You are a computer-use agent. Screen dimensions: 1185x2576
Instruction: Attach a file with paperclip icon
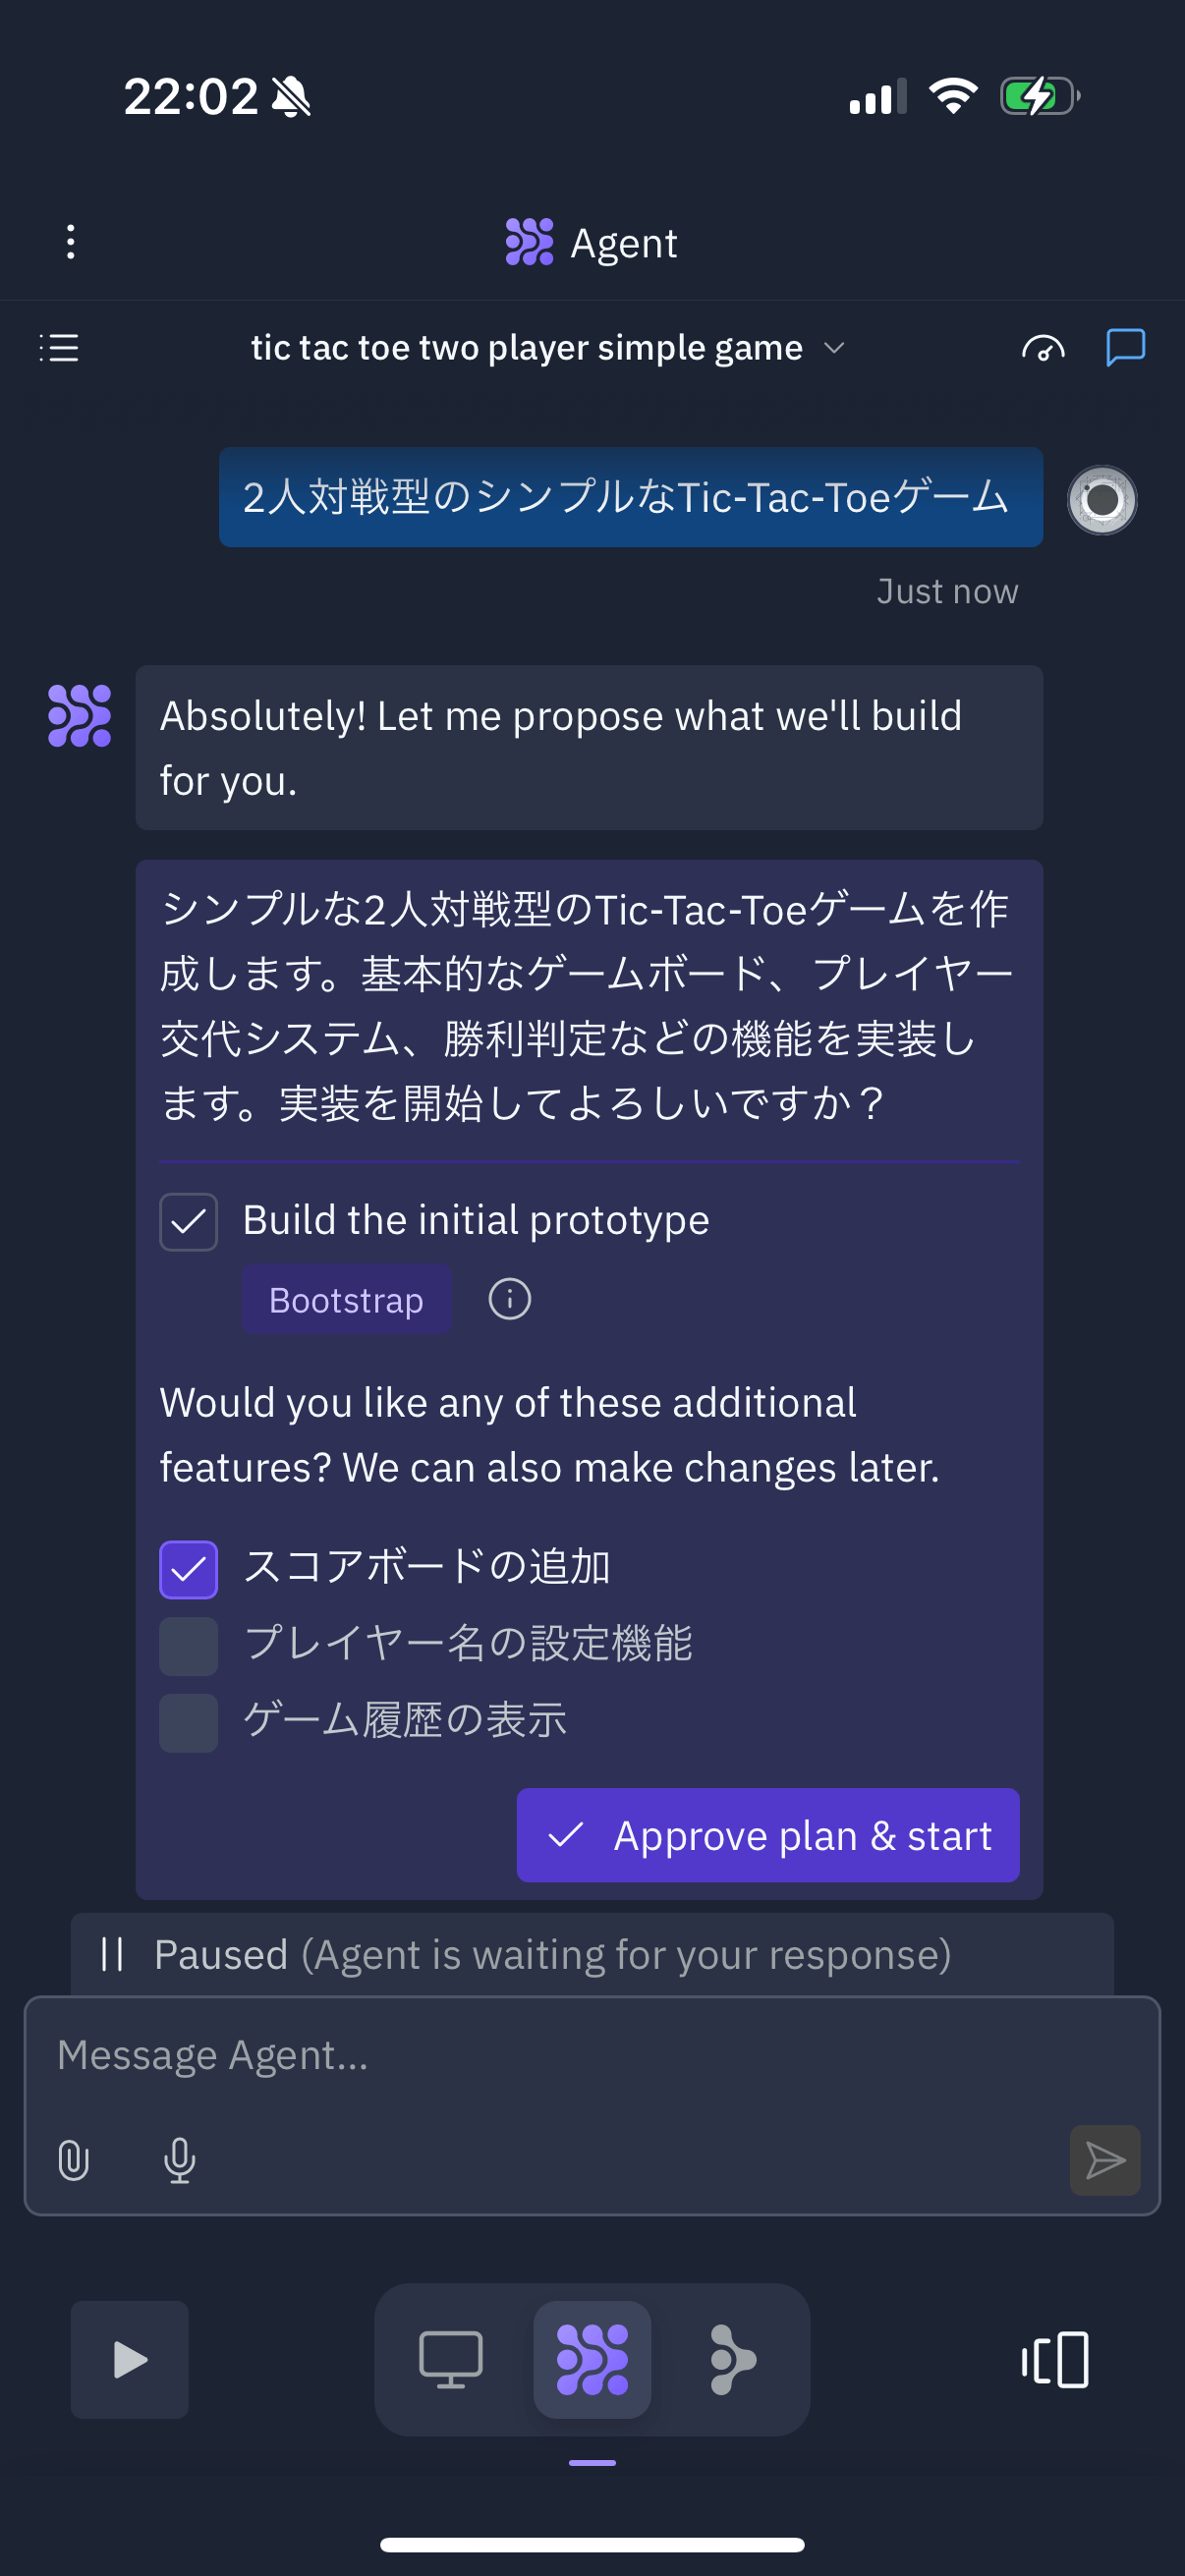tap(74, 2160)
